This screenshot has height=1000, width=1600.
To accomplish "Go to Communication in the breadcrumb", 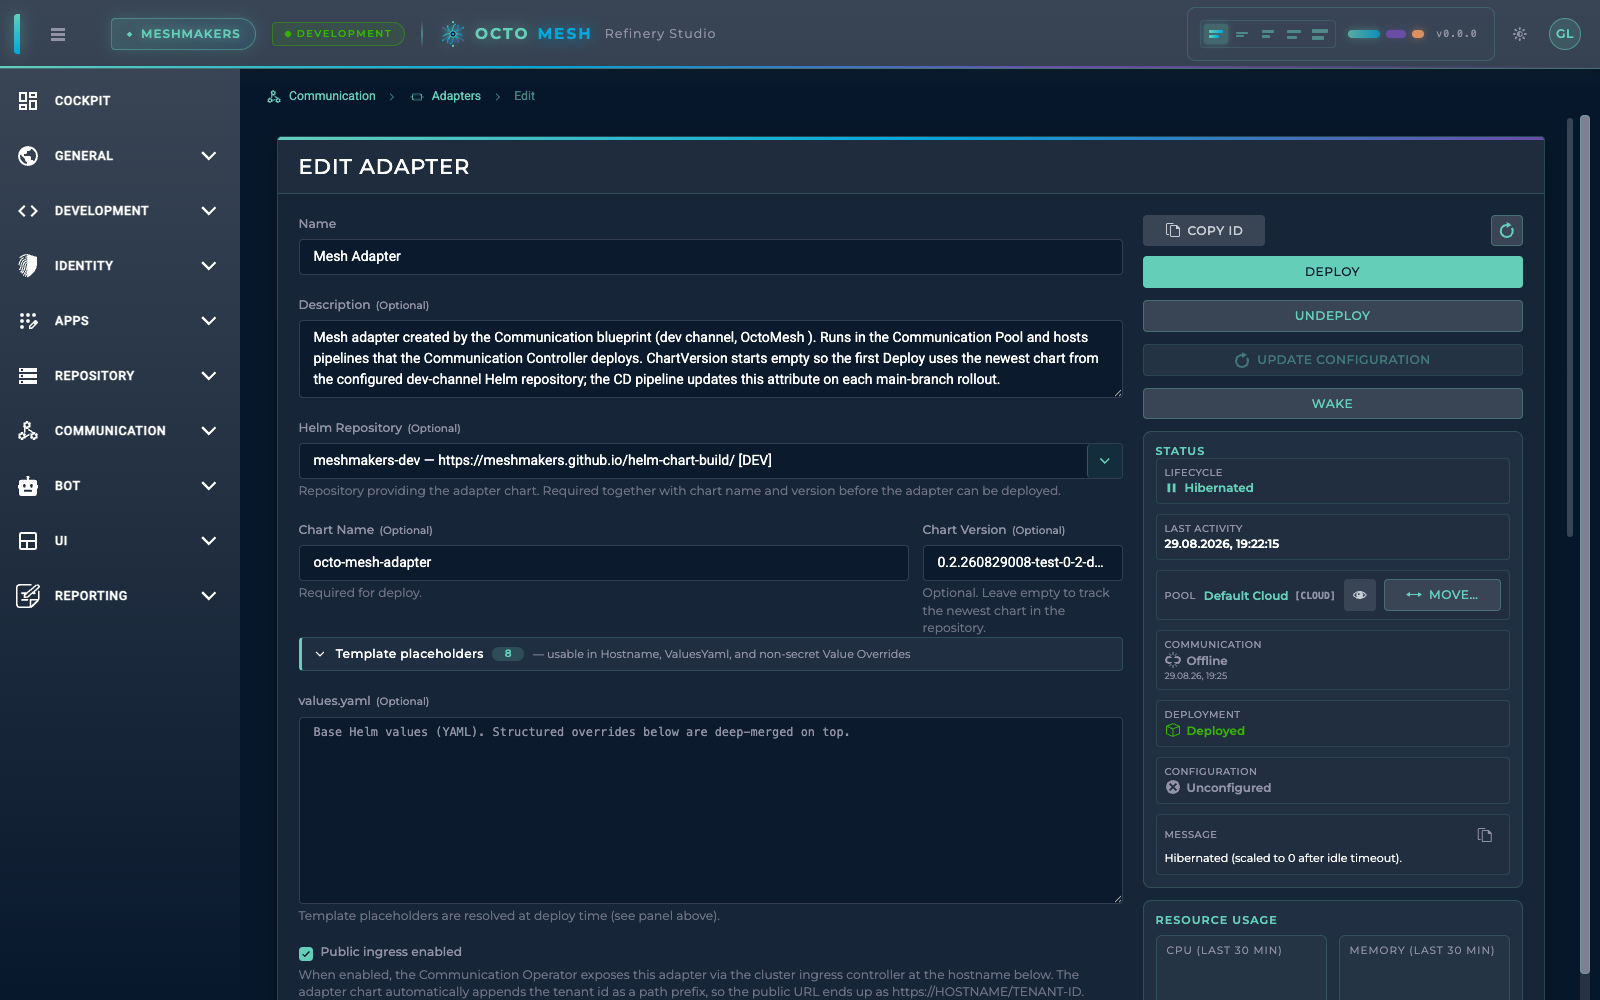I will point(332,96).
